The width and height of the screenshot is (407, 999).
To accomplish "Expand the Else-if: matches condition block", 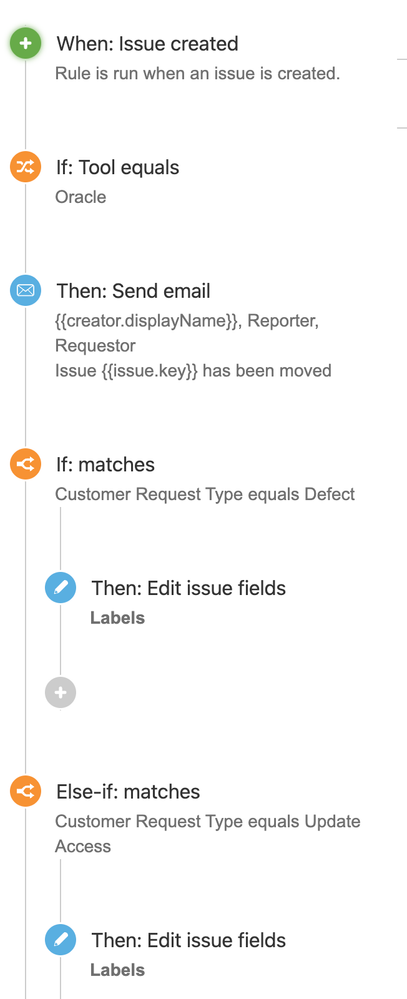I will (x=128, y=791).
